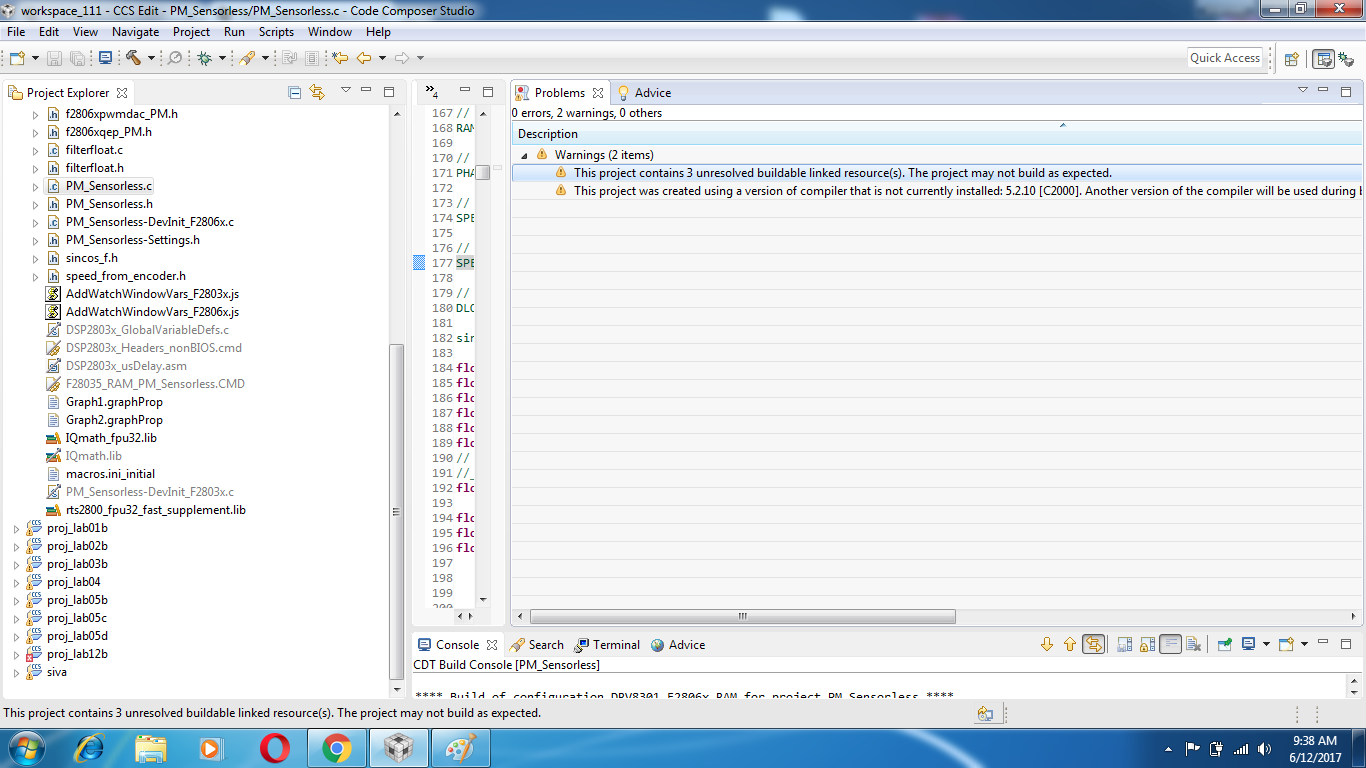Select the proj_lab05c project

[77, 619]
